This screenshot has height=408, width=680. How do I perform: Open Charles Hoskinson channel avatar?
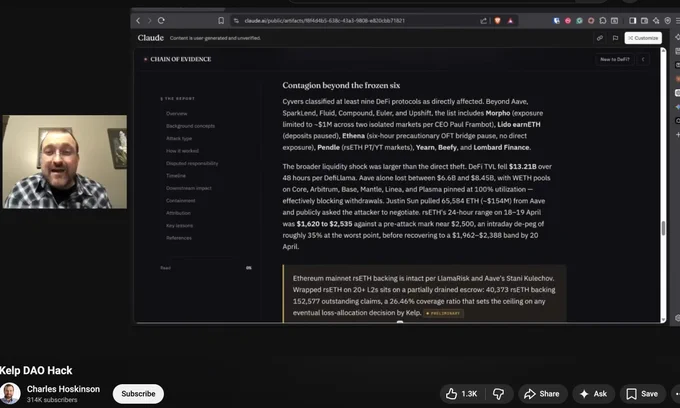click(x=10, y=393)
